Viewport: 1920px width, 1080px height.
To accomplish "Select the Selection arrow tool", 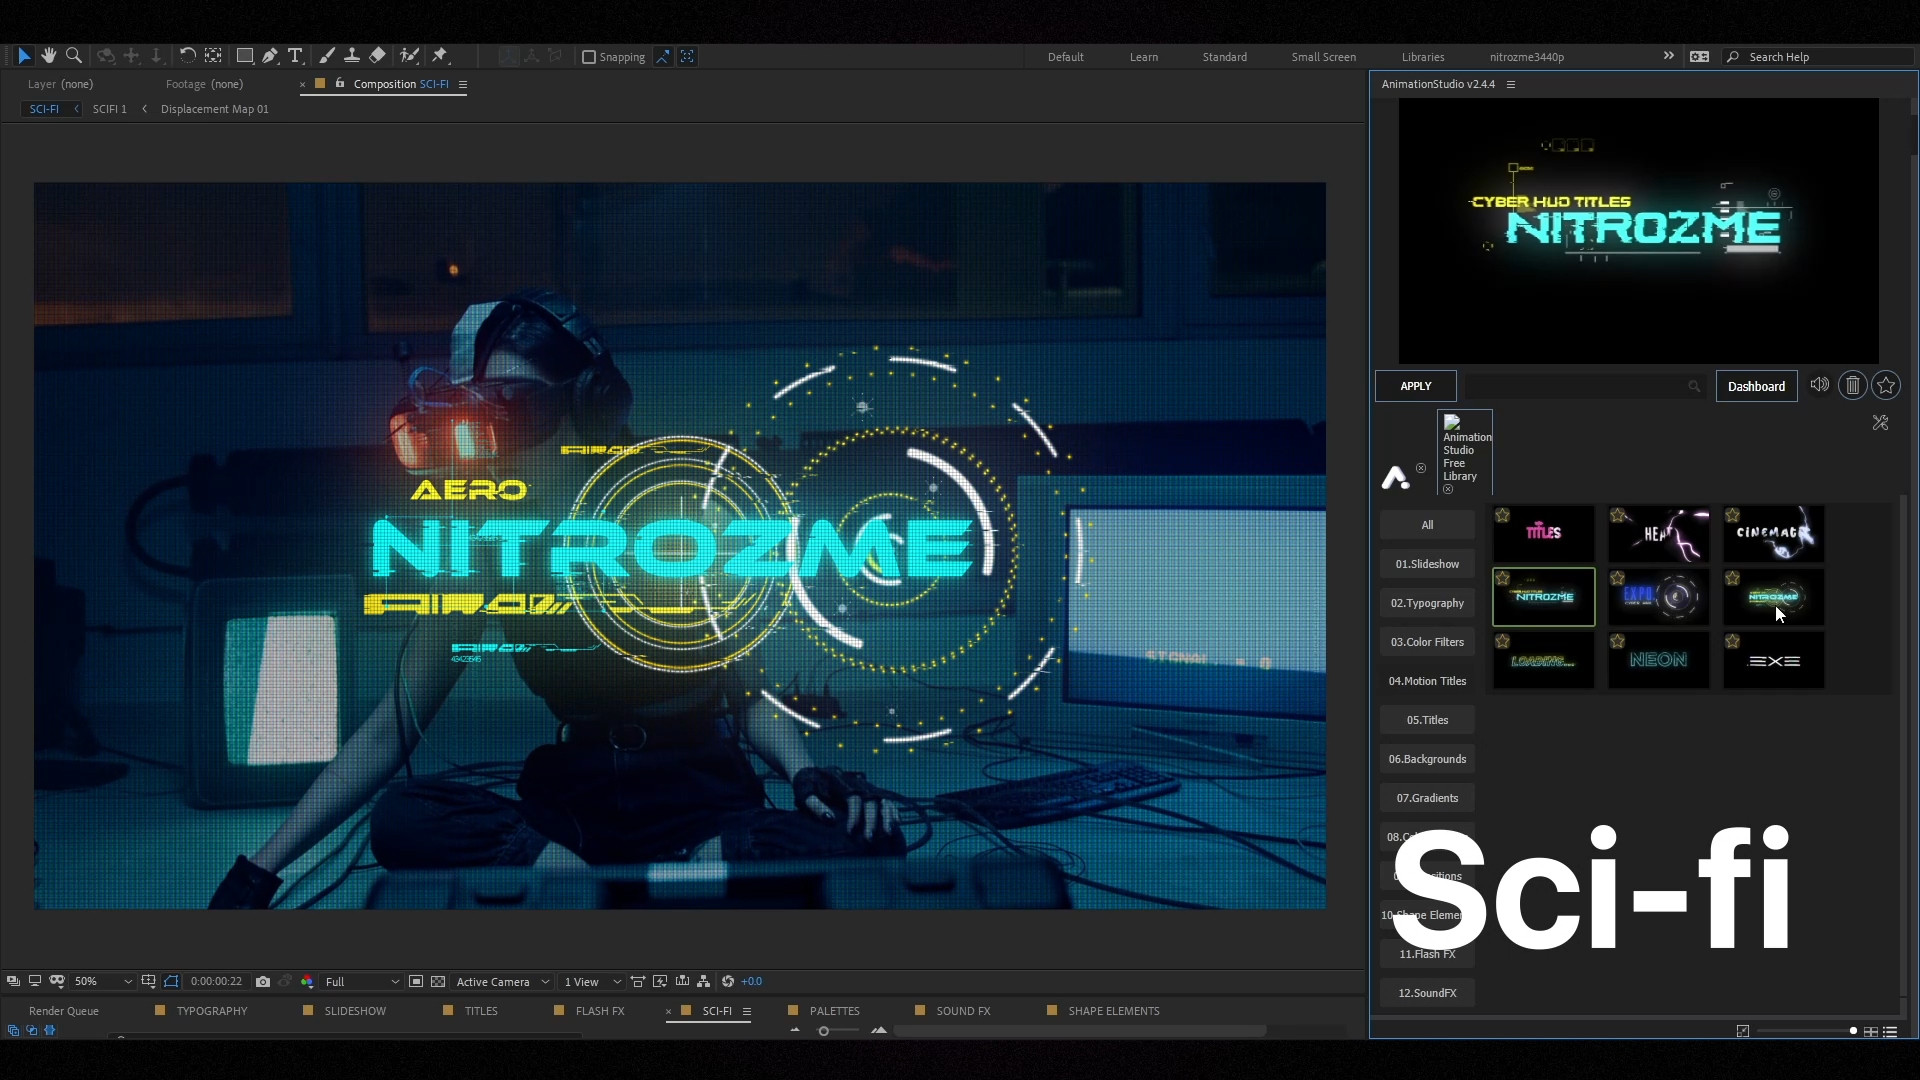I will coord(24,56).
